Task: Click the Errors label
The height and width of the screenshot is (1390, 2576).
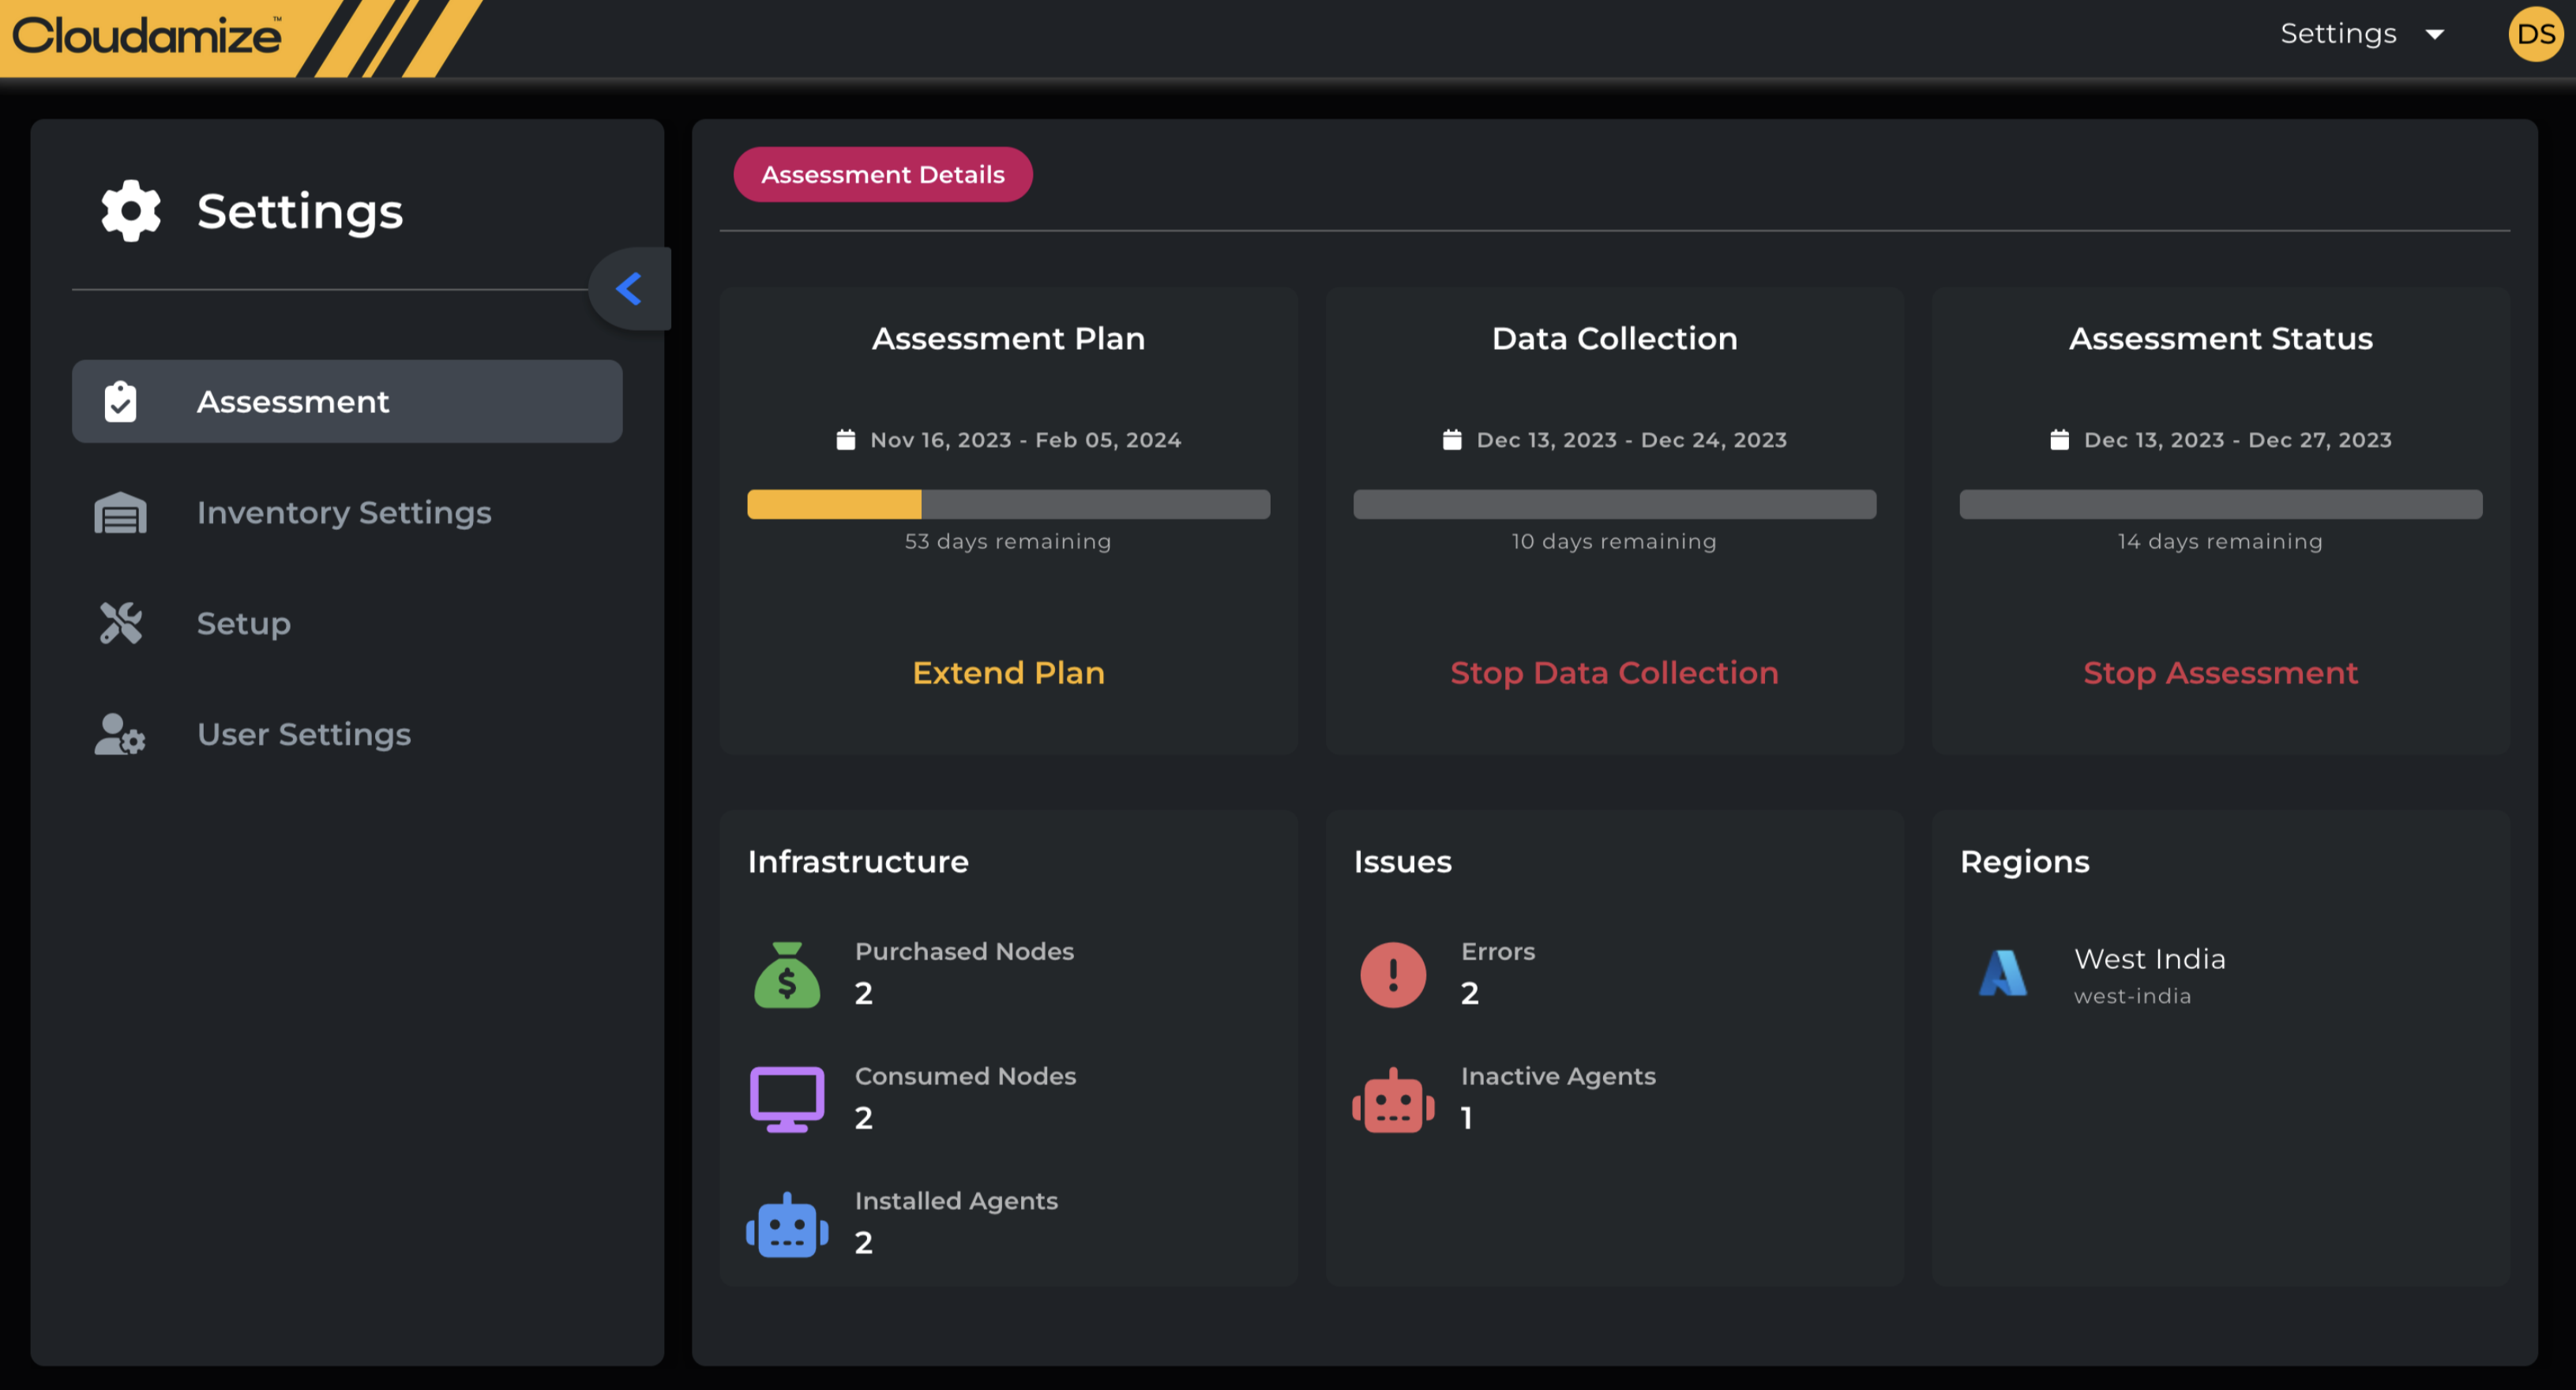Action: (1498, 951)
